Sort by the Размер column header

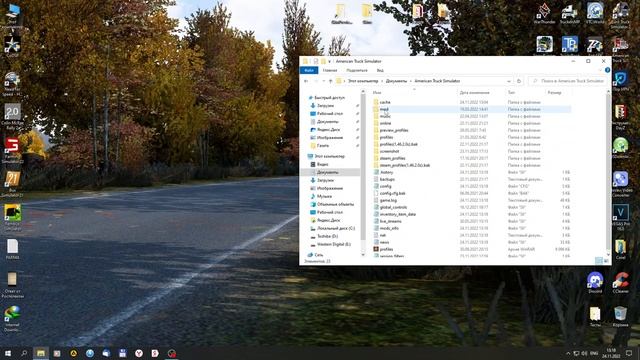click(x=558, y=93)
